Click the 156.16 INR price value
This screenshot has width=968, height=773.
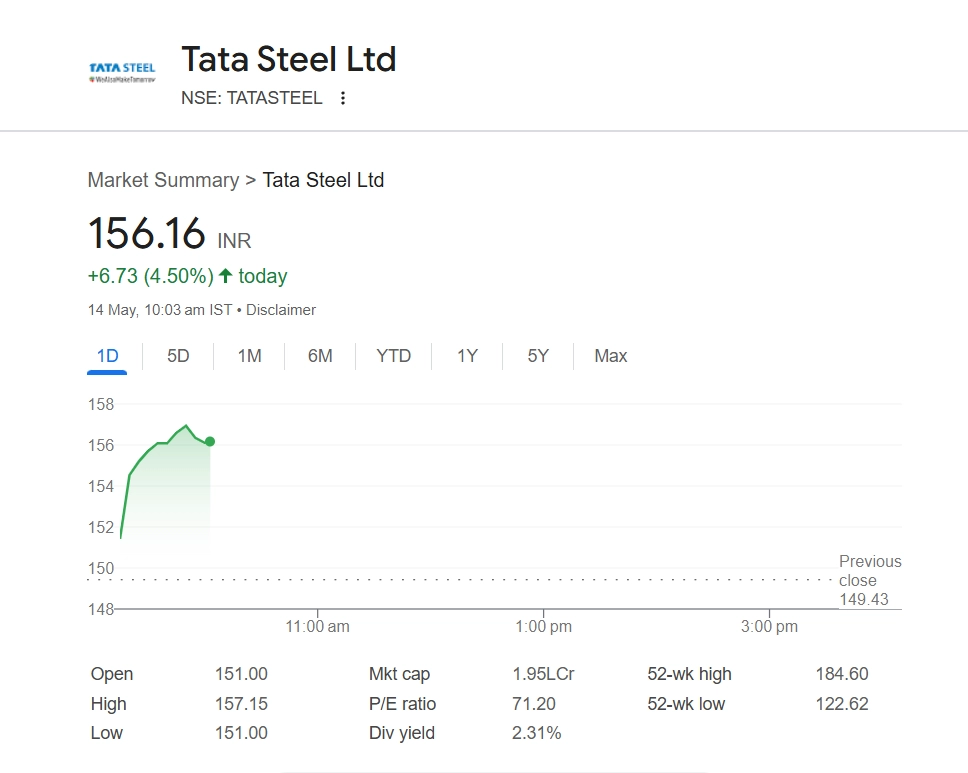pos(147,235)
